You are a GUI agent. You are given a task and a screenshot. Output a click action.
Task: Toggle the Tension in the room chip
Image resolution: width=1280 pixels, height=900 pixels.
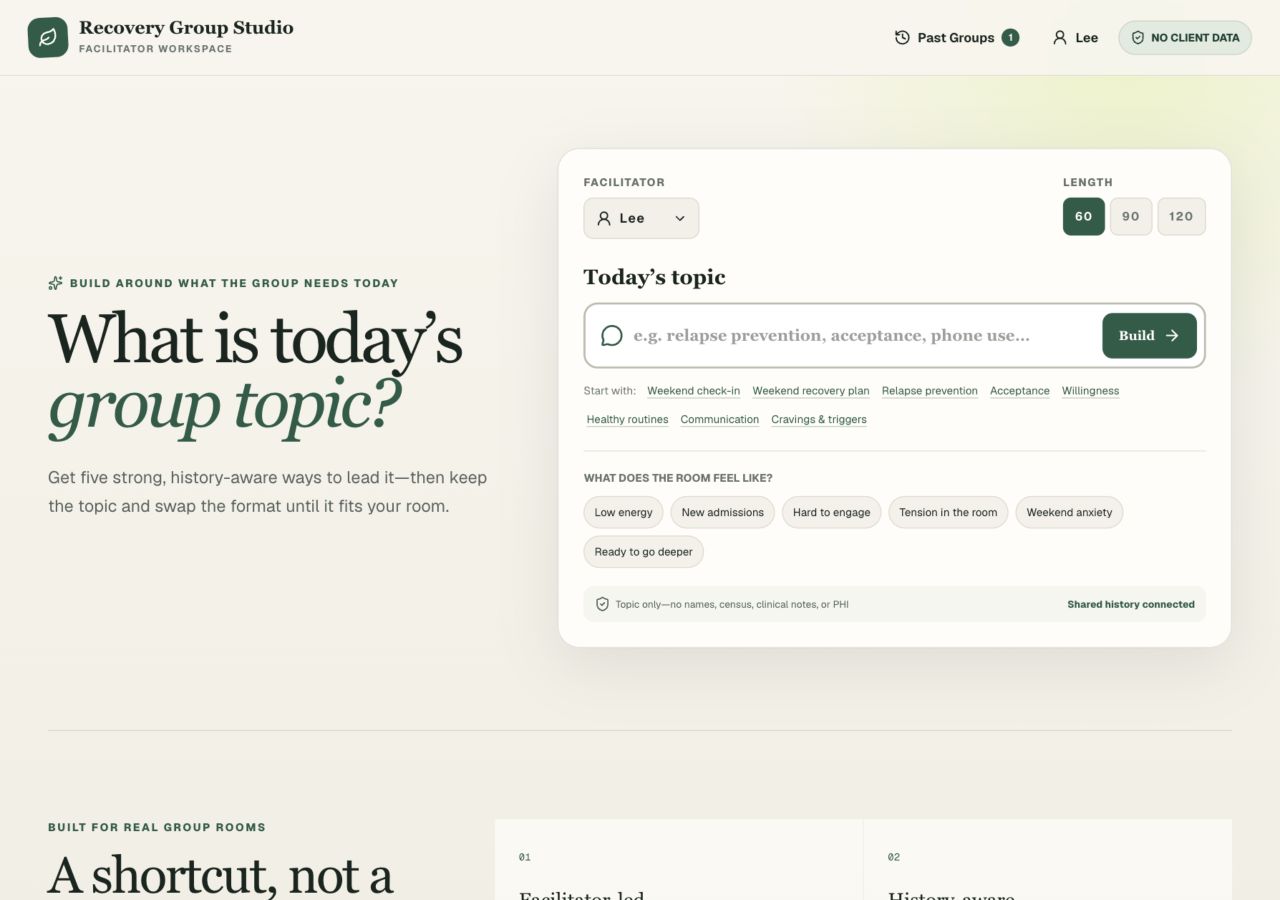click(948, 512)
